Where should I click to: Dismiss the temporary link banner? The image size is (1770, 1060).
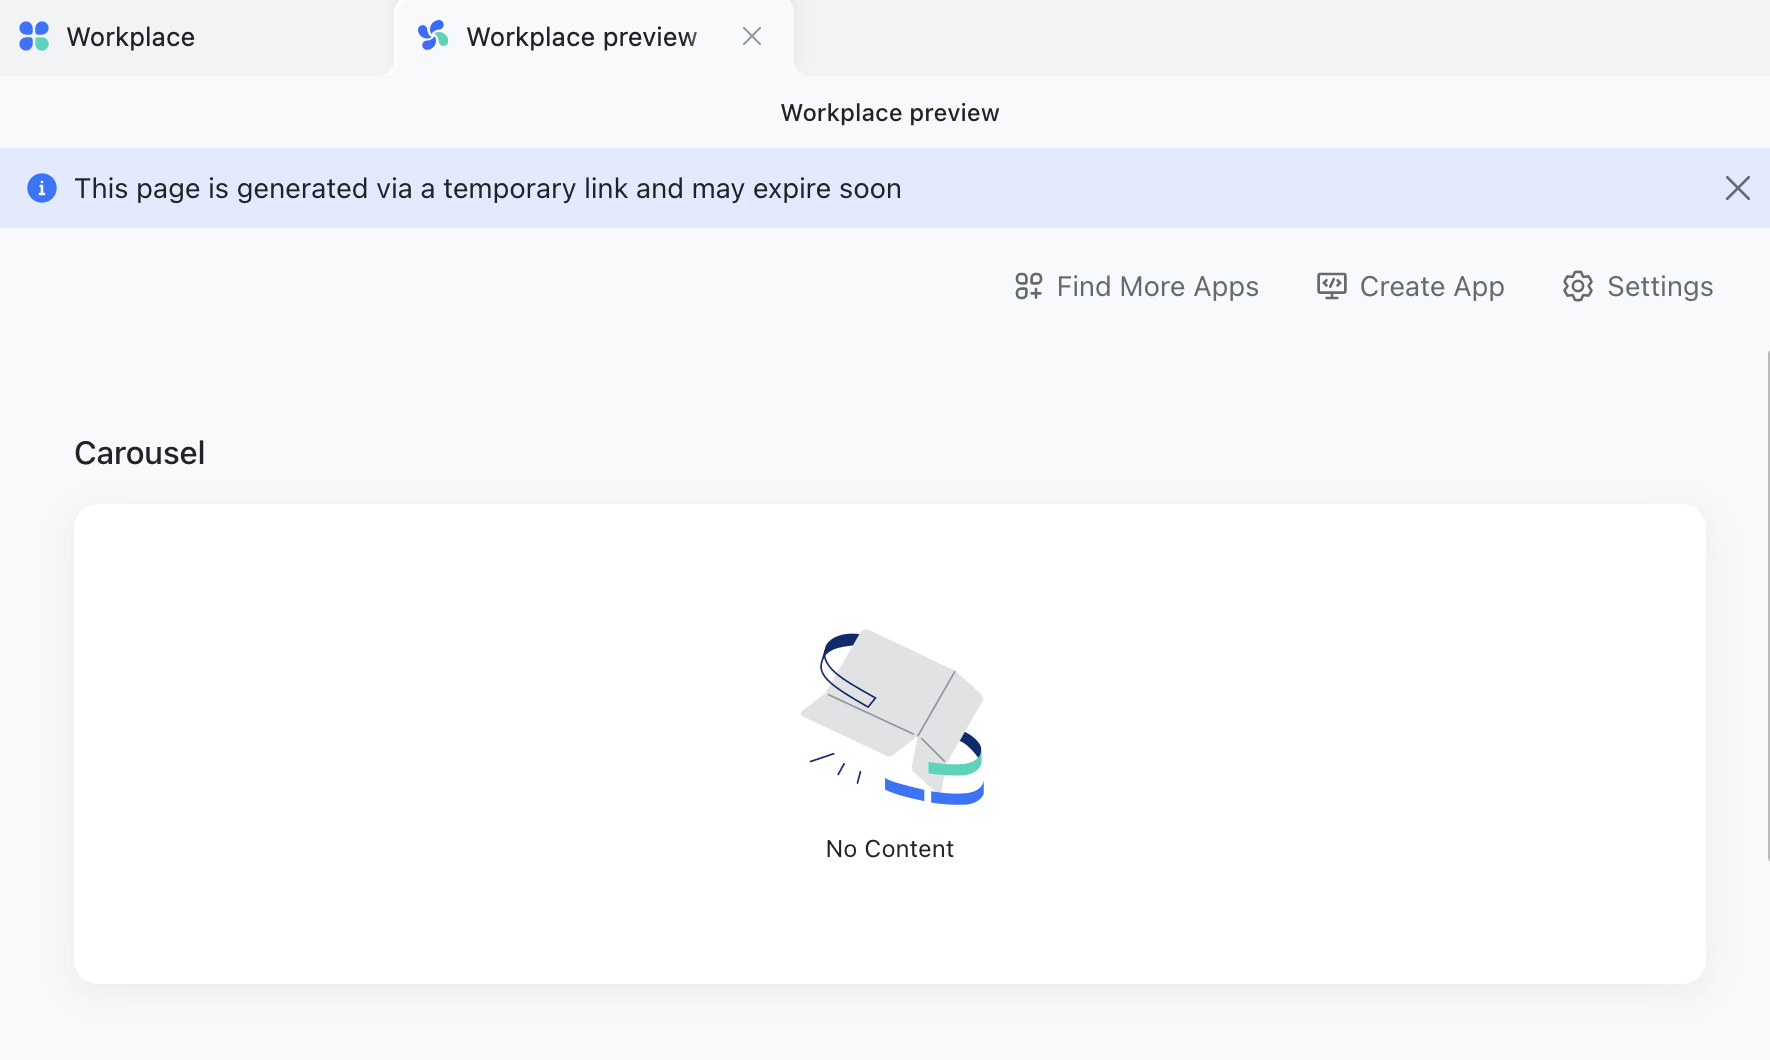(1738, 188)
